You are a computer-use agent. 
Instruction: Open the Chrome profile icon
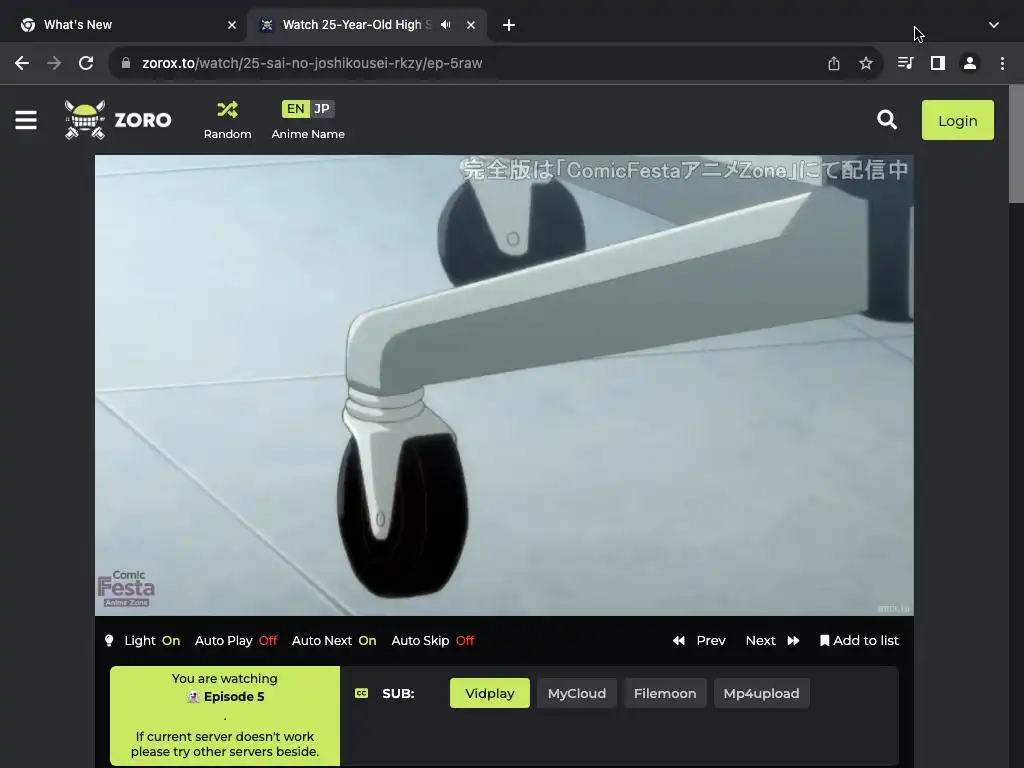click(970, 63)
